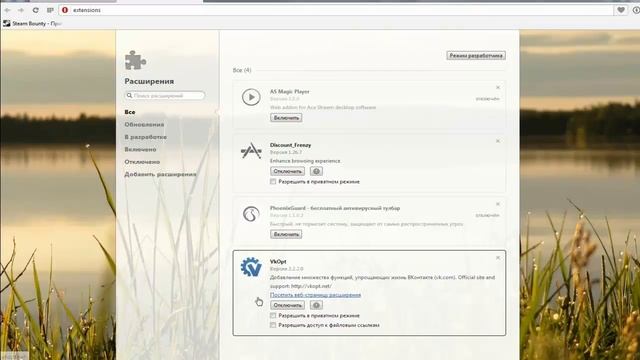Viewport: 640px width, 360px height.
Task: Click the 'AS Magic Player' title
Action: [x=289, y=91]
